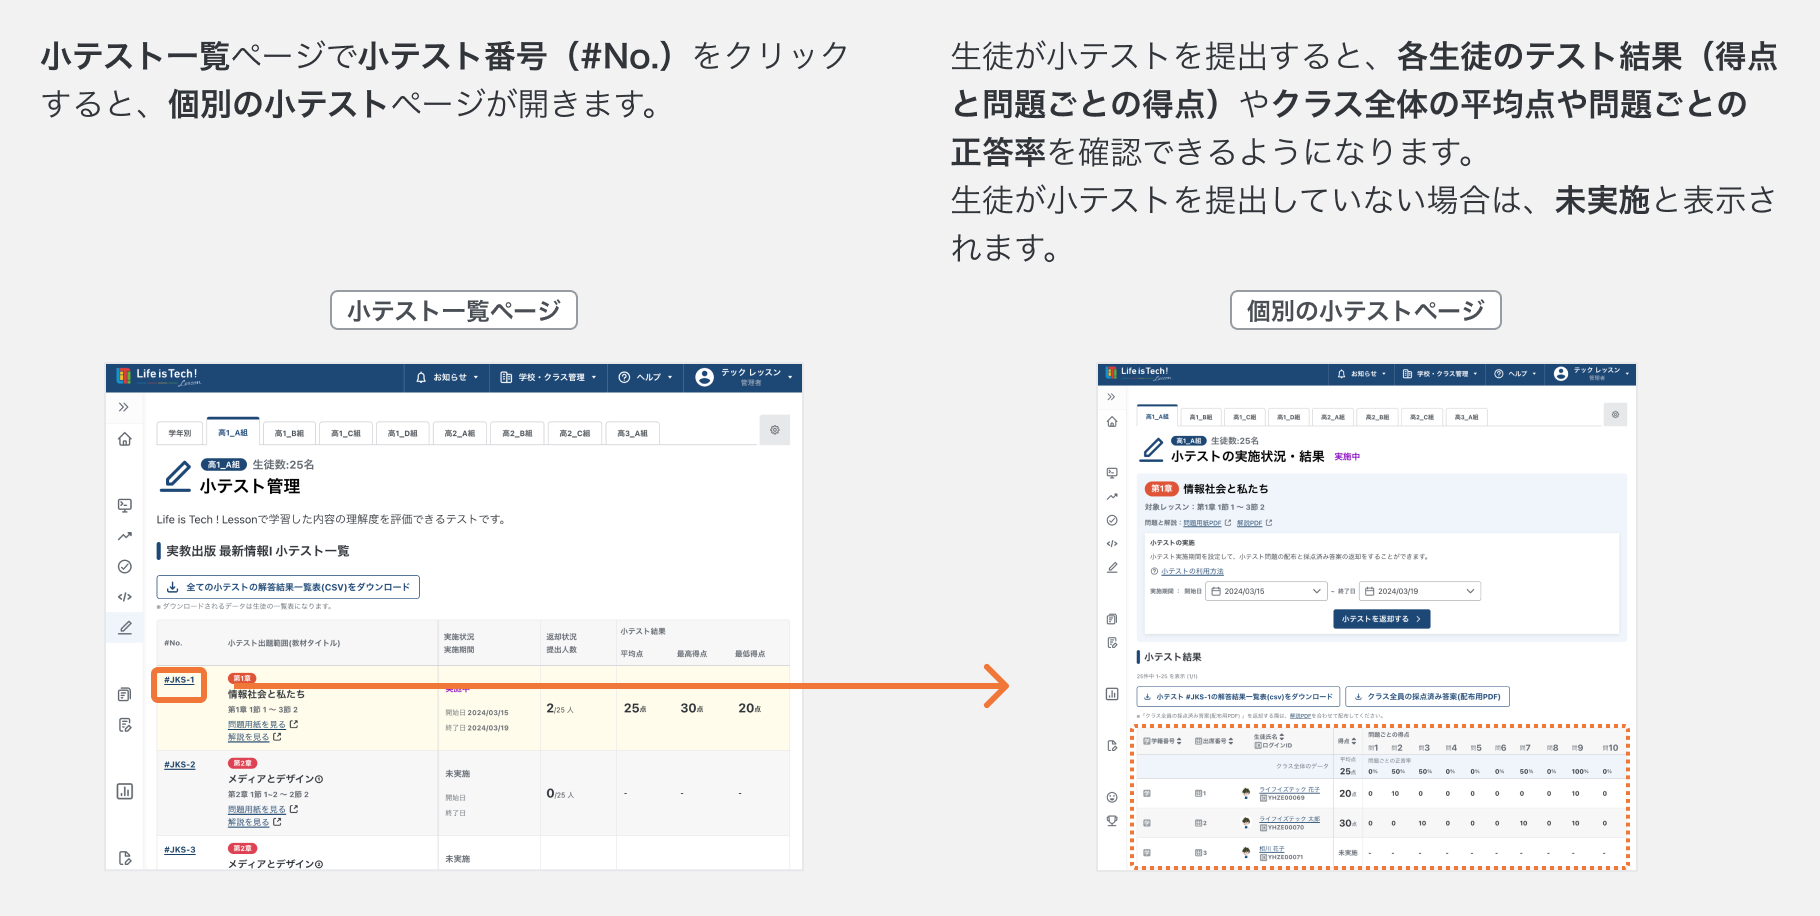Open student ライフイズテック 花子 link
1820x916 pixels.
coord(1289,790)
